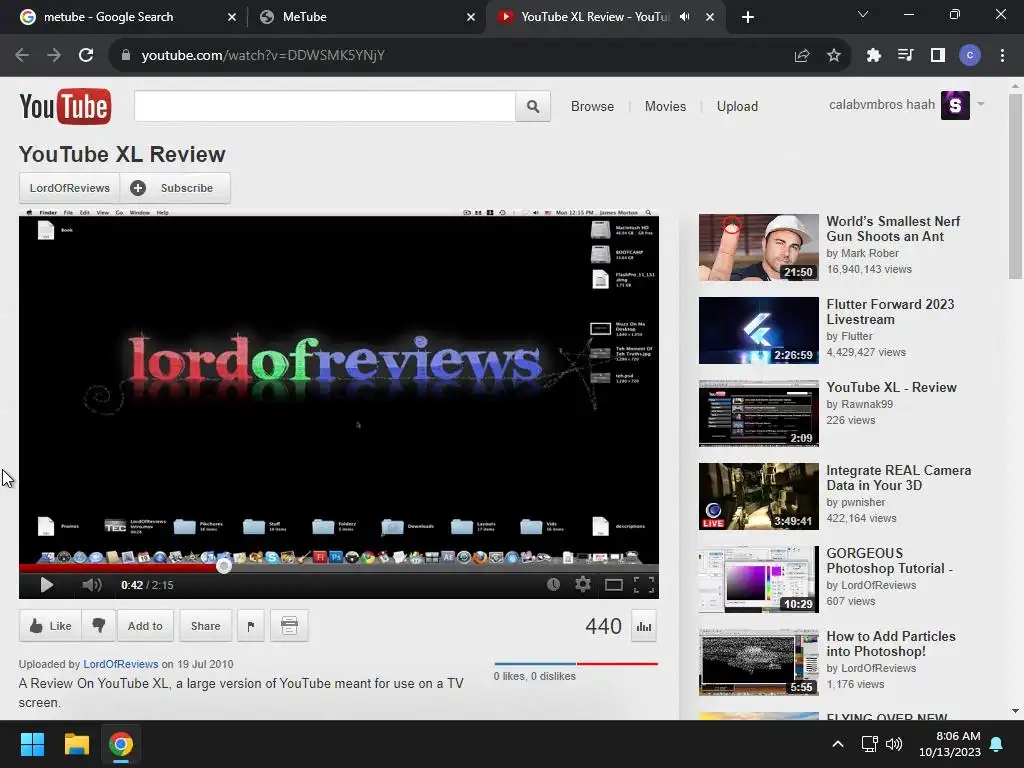Open system volume tray icon
1024x768 pixels.
893,744
